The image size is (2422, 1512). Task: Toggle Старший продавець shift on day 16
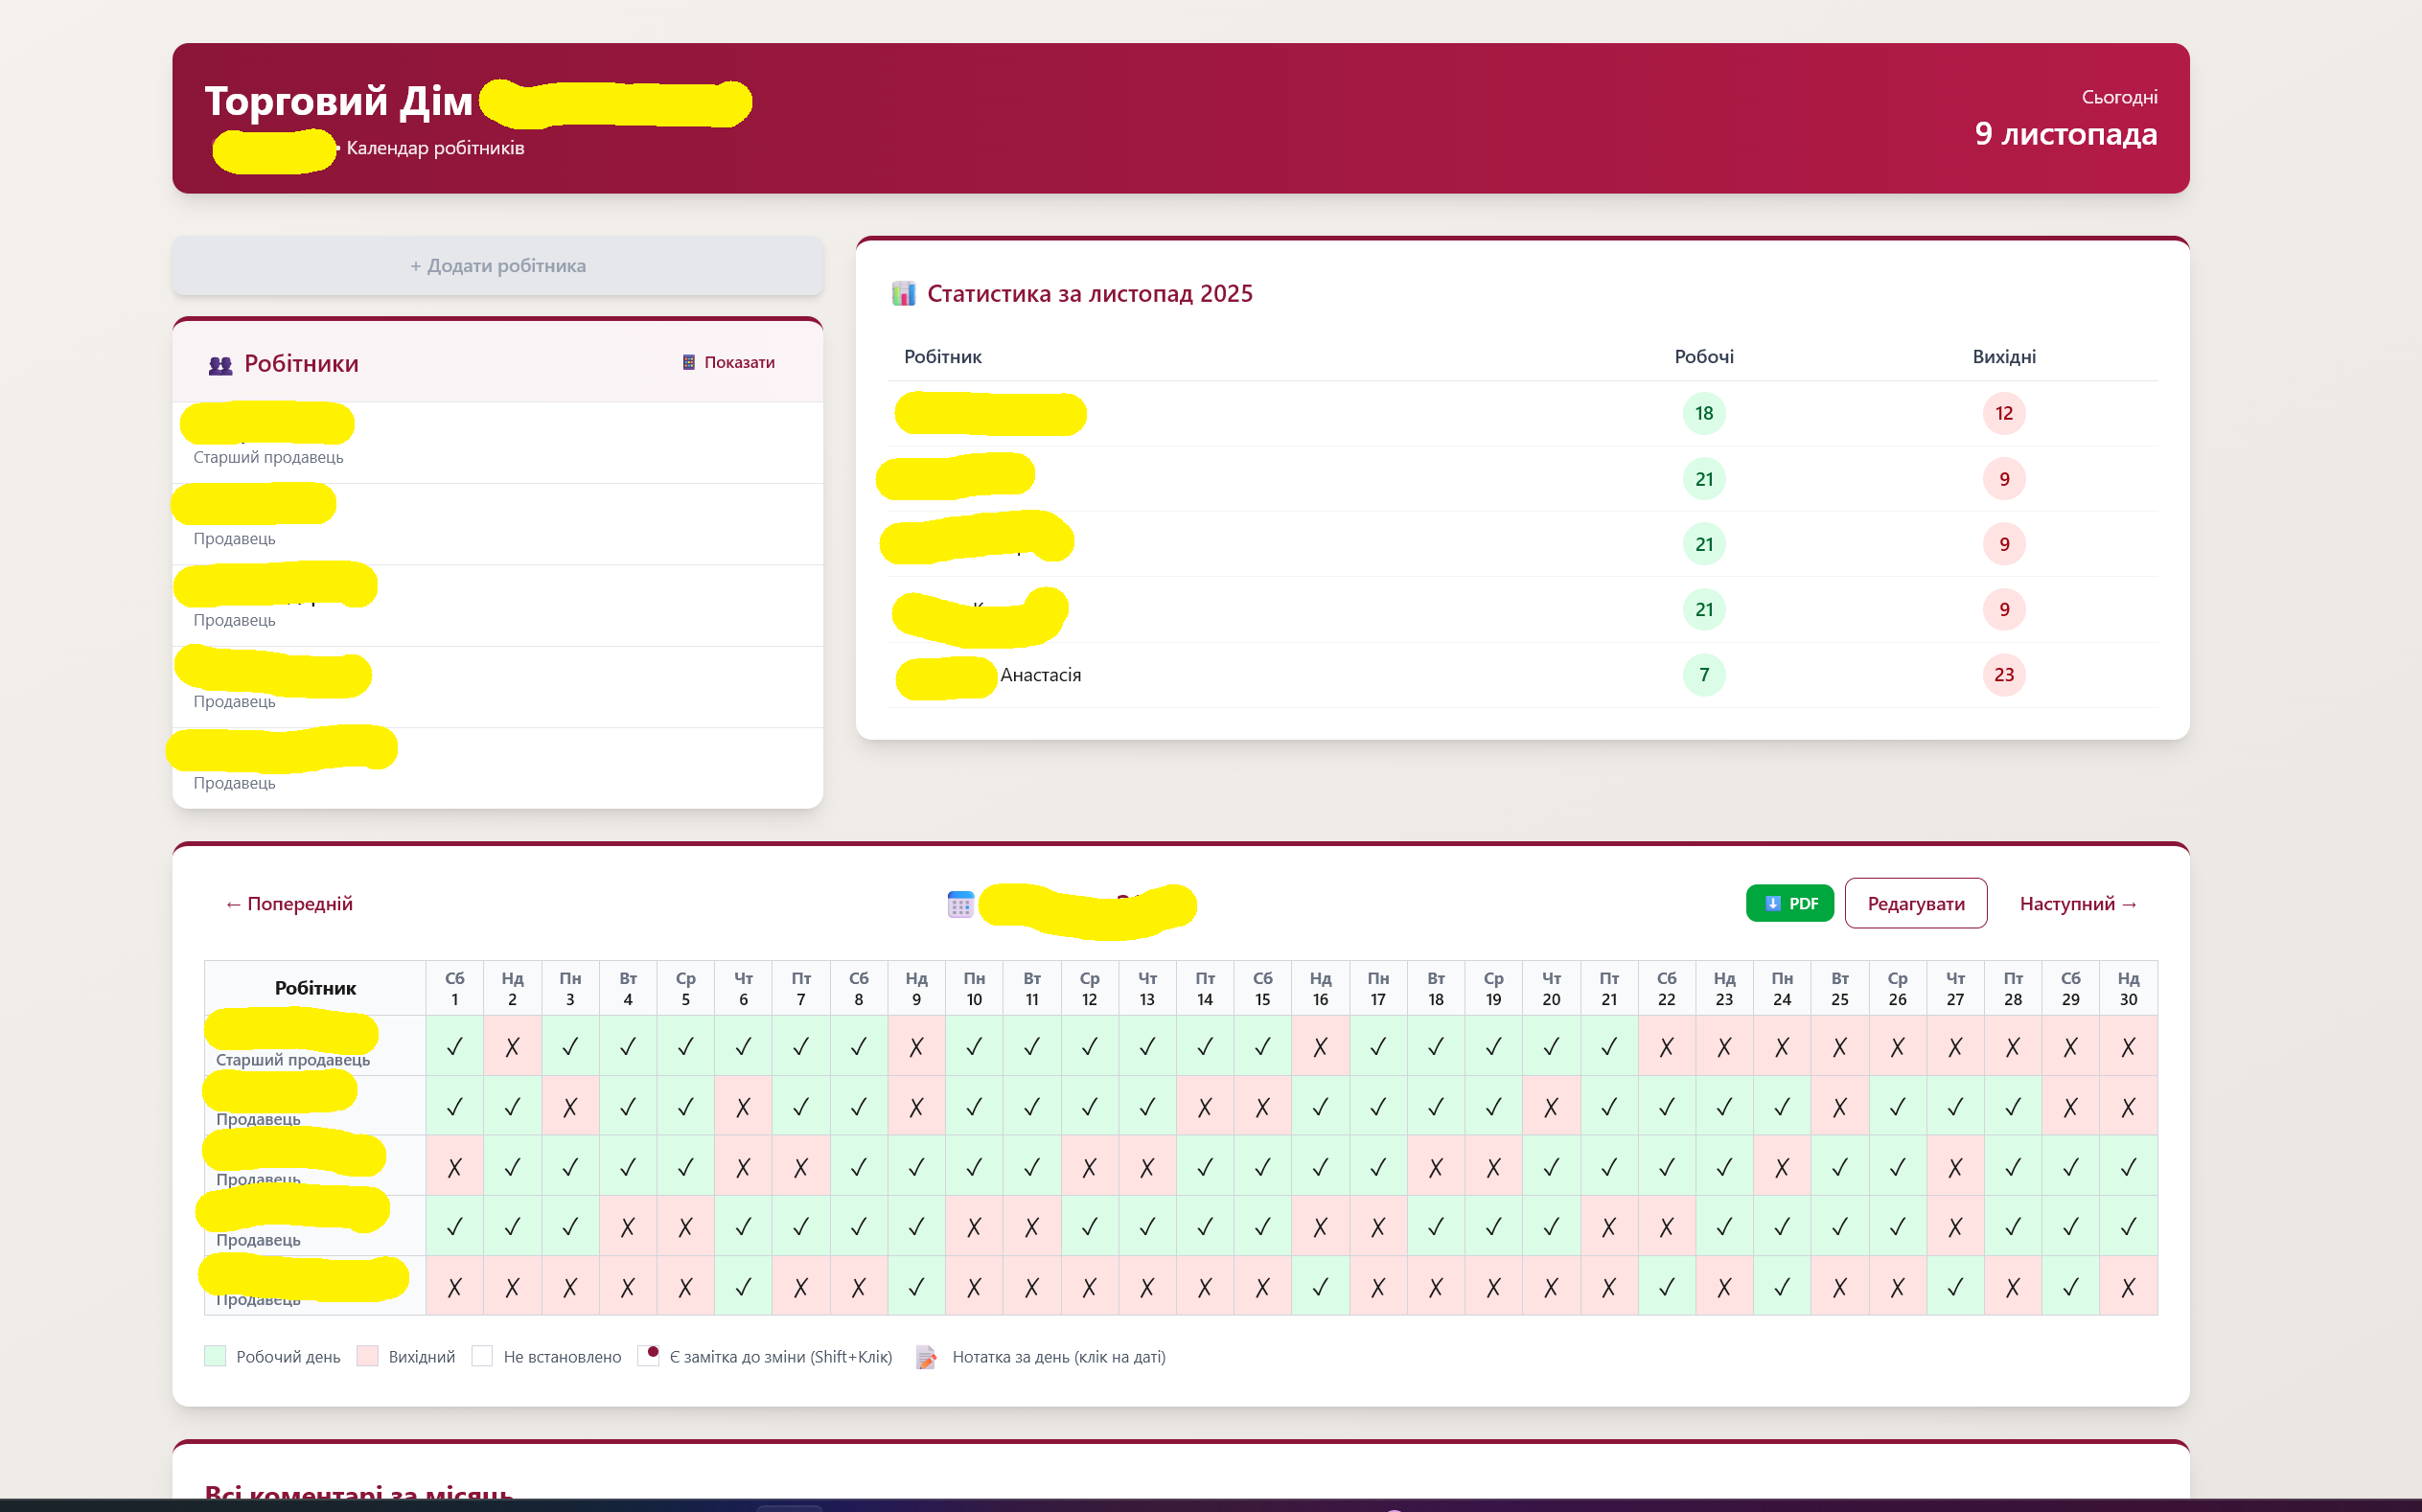pos(1320,1047)
